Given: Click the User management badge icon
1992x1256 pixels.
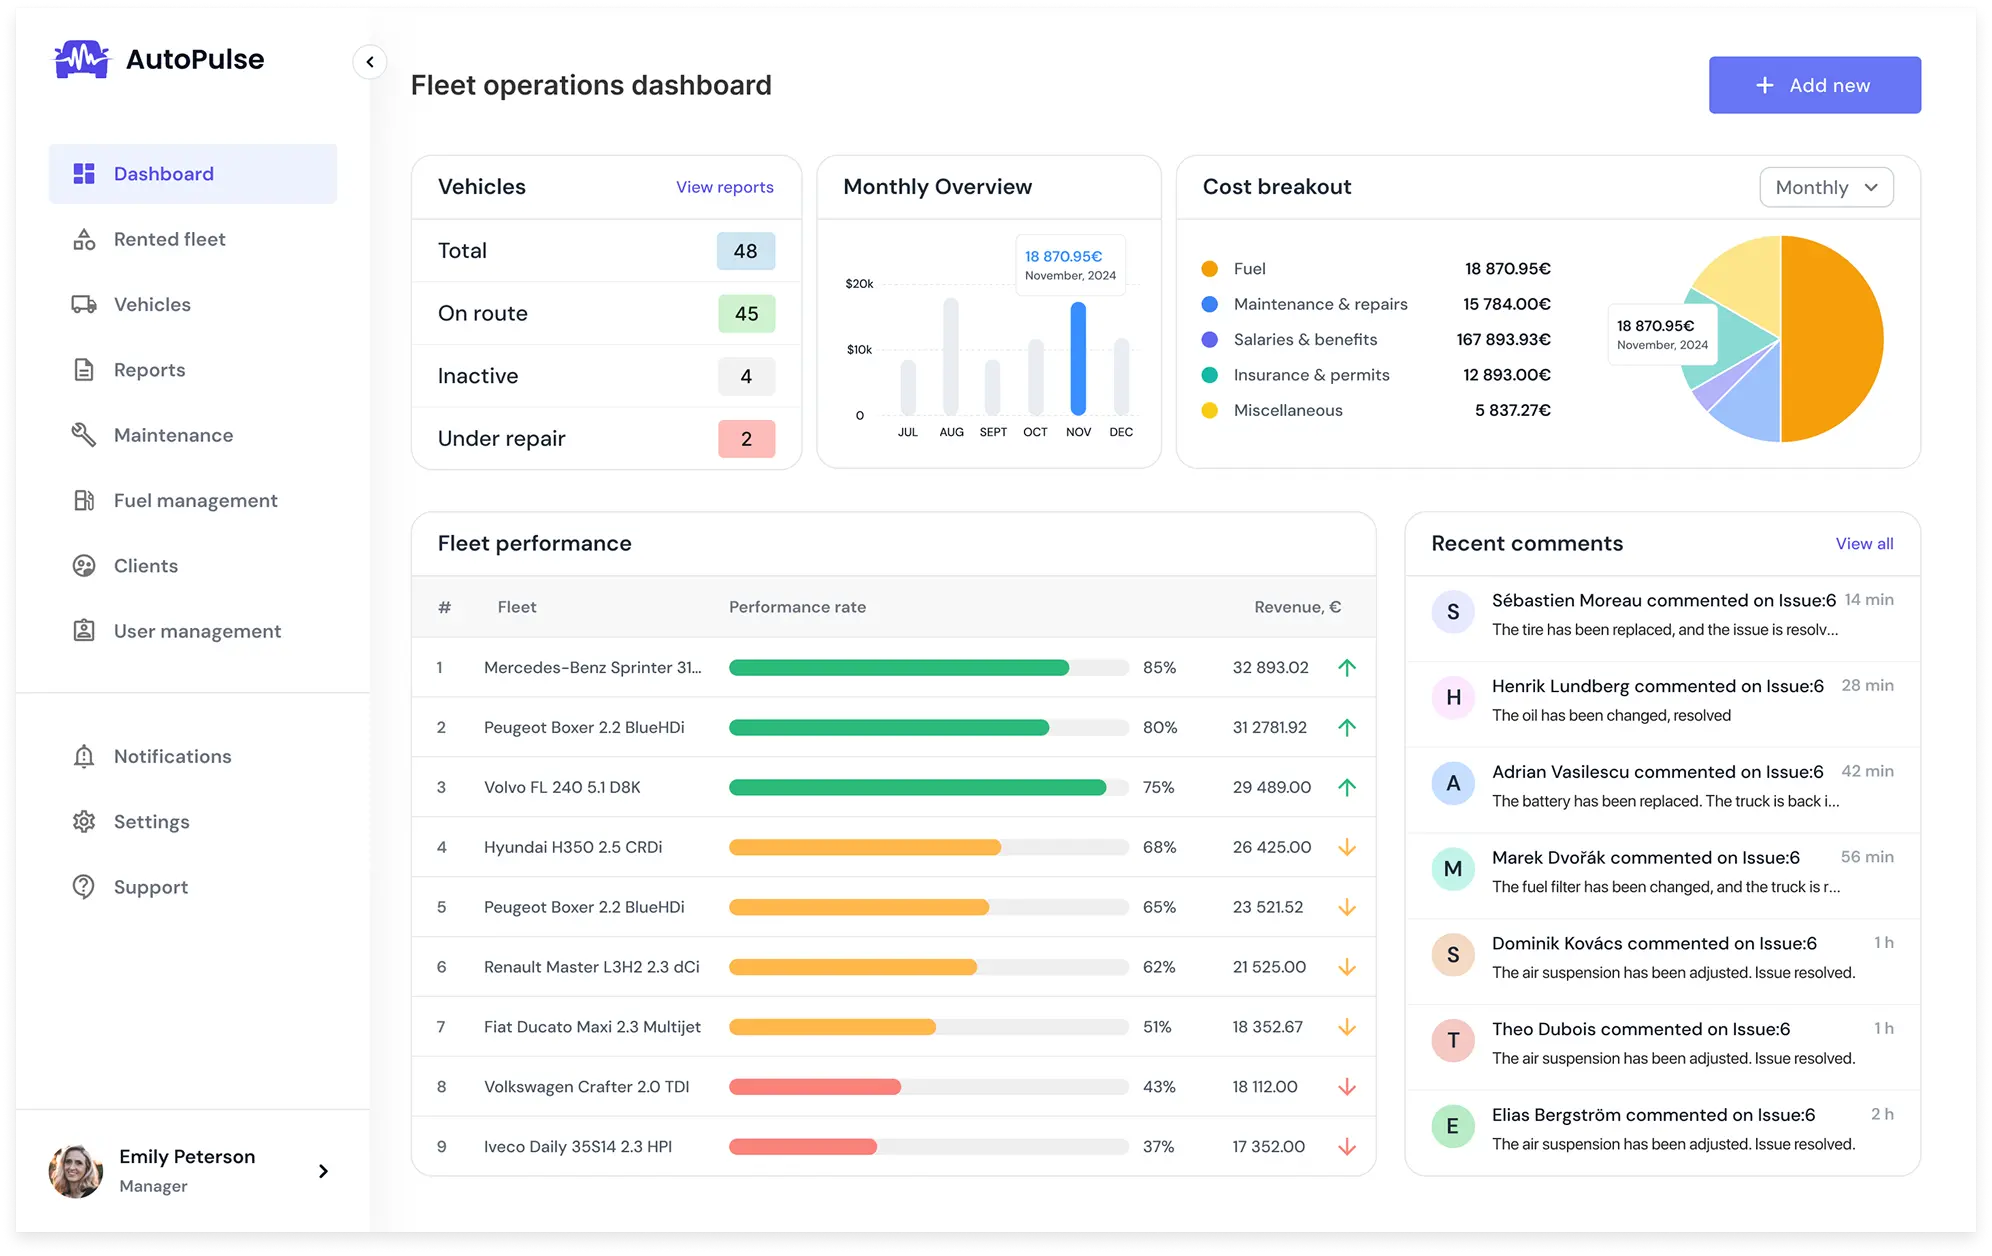Looking at the screenshot, I should coord(84,631).
